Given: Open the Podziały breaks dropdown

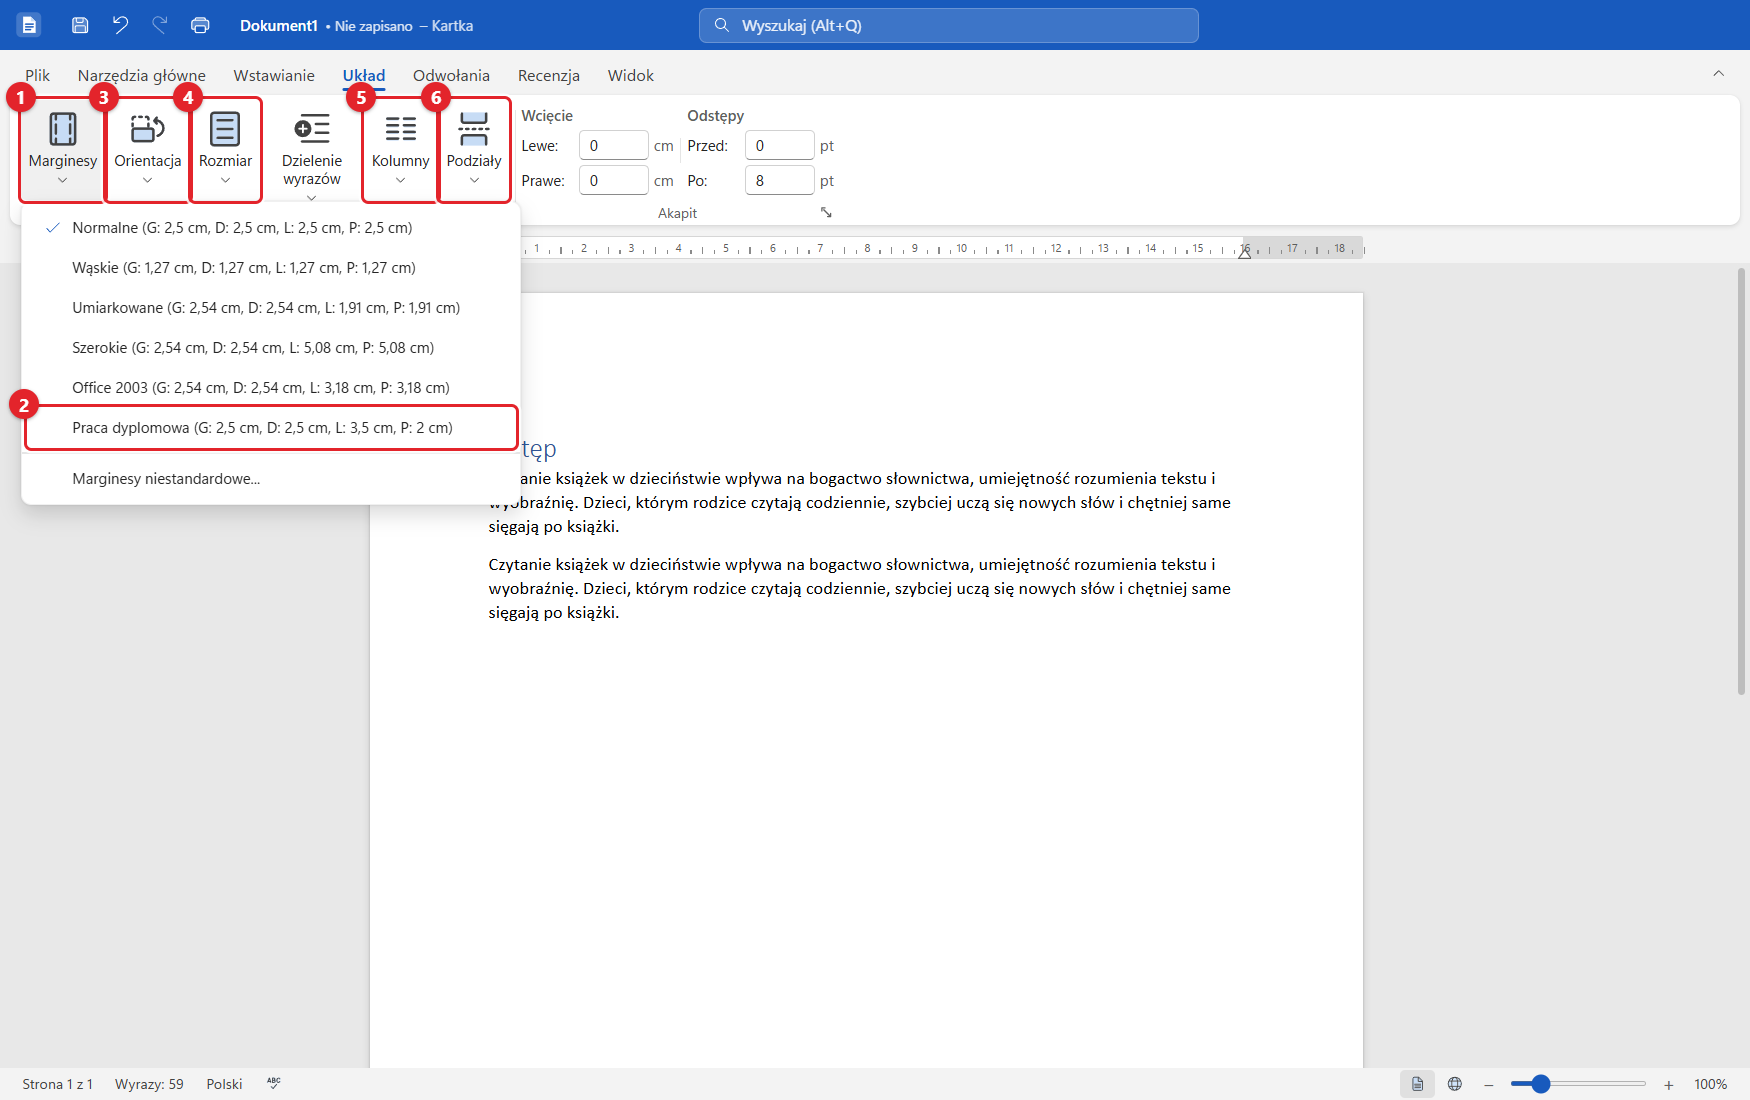Looking at the screenshot, I should tap(474, 149).
